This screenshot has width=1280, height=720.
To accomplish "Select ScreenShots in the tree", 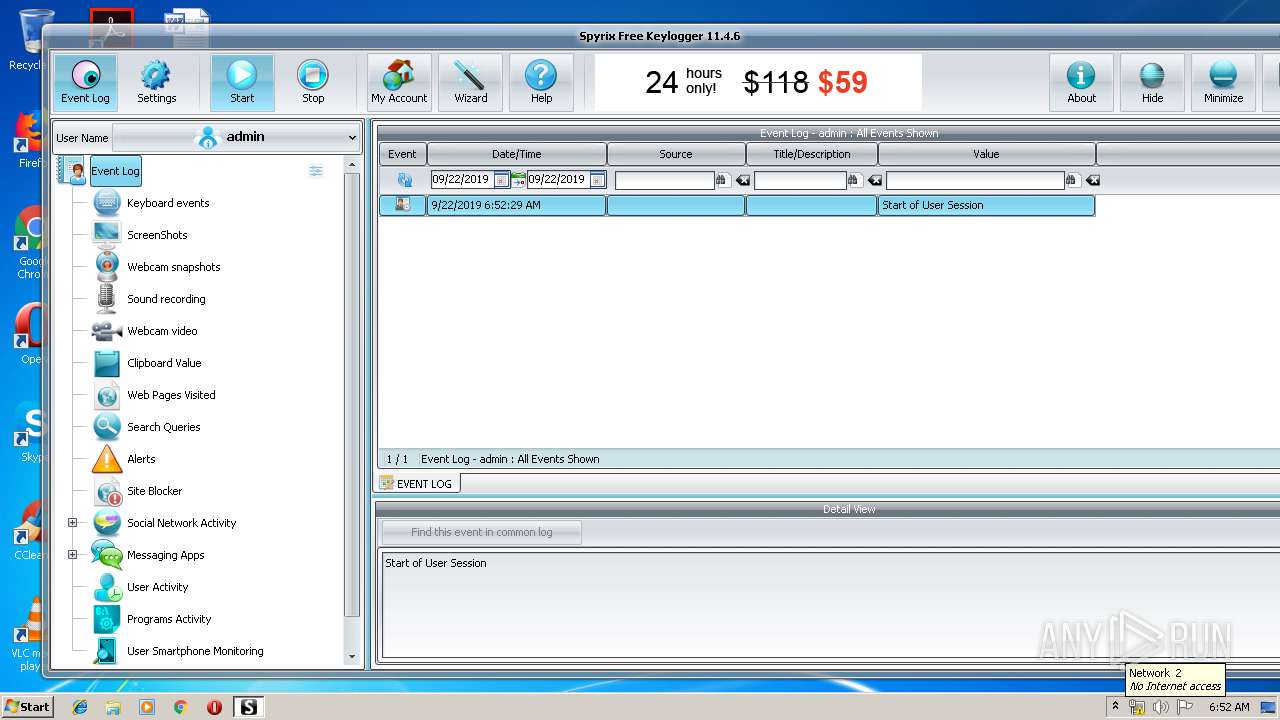I will pyautogui.click(x=157, y=235).
